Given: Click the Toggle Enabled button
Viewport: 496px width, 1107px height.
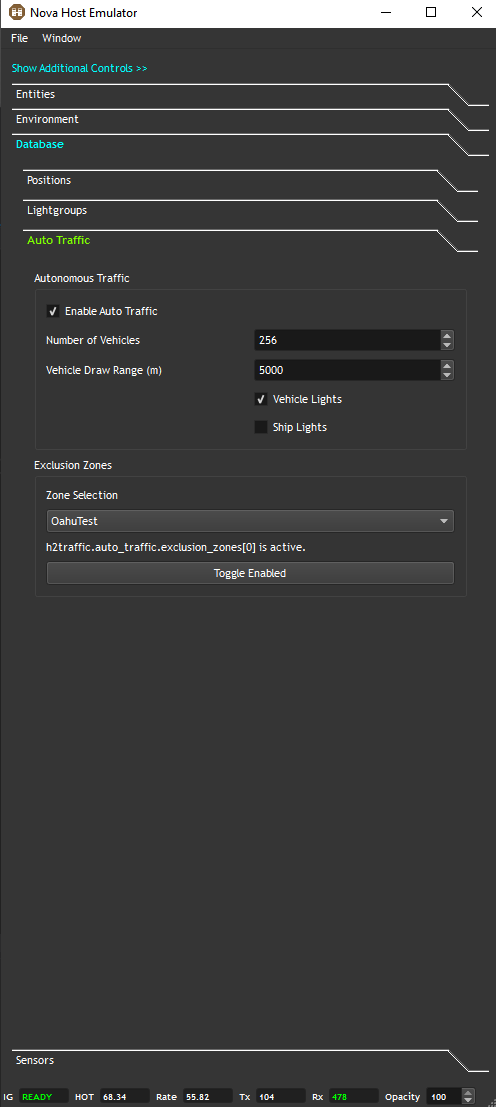Looking at the screenshot, I should point(250,573).
